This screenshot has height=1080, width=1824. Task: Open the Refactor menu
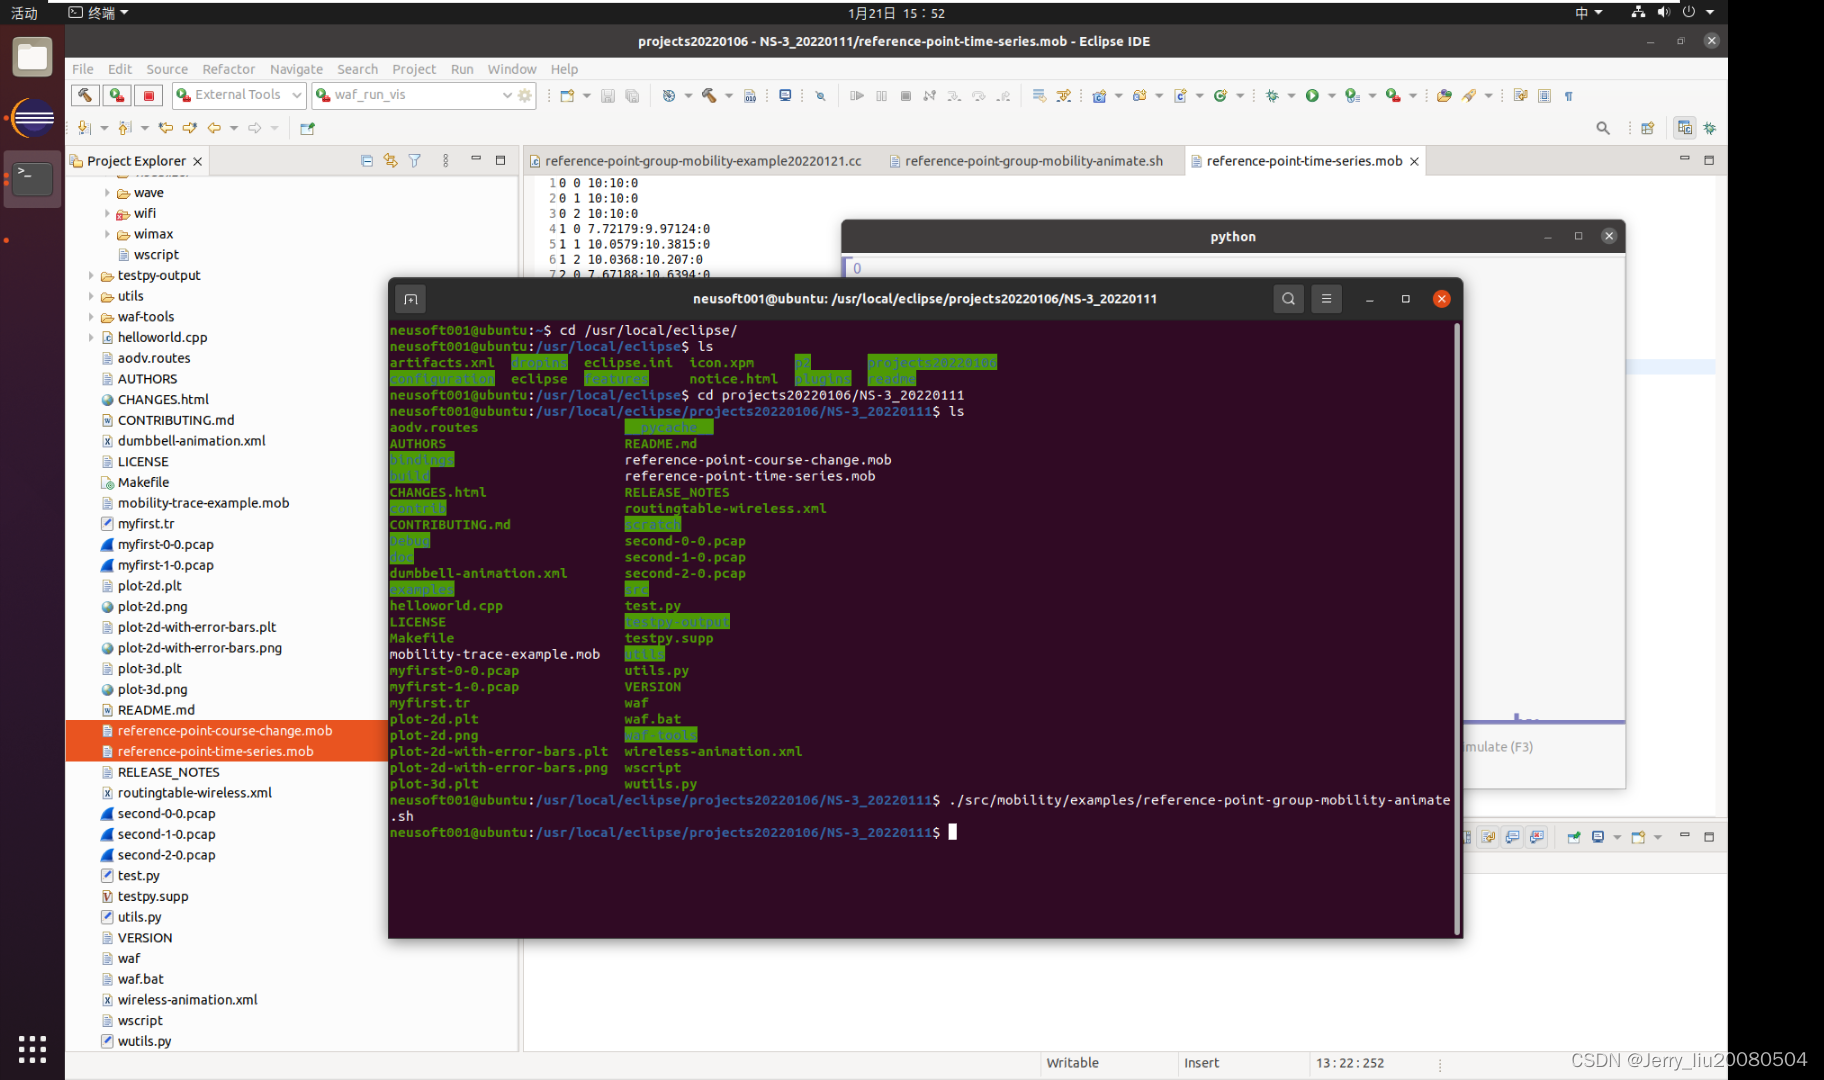[x=228, y=69]
